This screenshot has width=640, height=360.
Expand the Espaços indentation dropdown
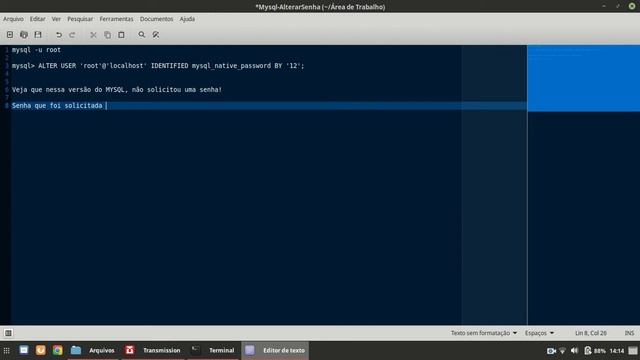pos(539,333)
